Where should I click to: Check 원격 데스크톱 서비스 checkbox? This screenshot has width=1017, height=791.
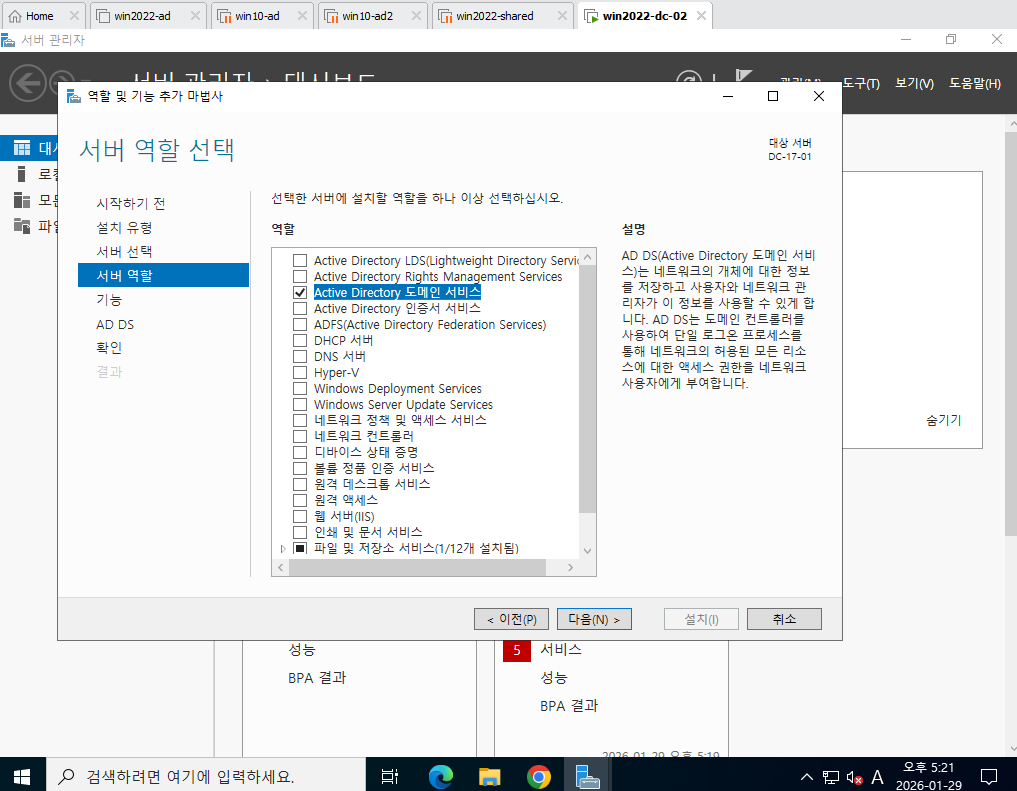[x=300, y=484]
